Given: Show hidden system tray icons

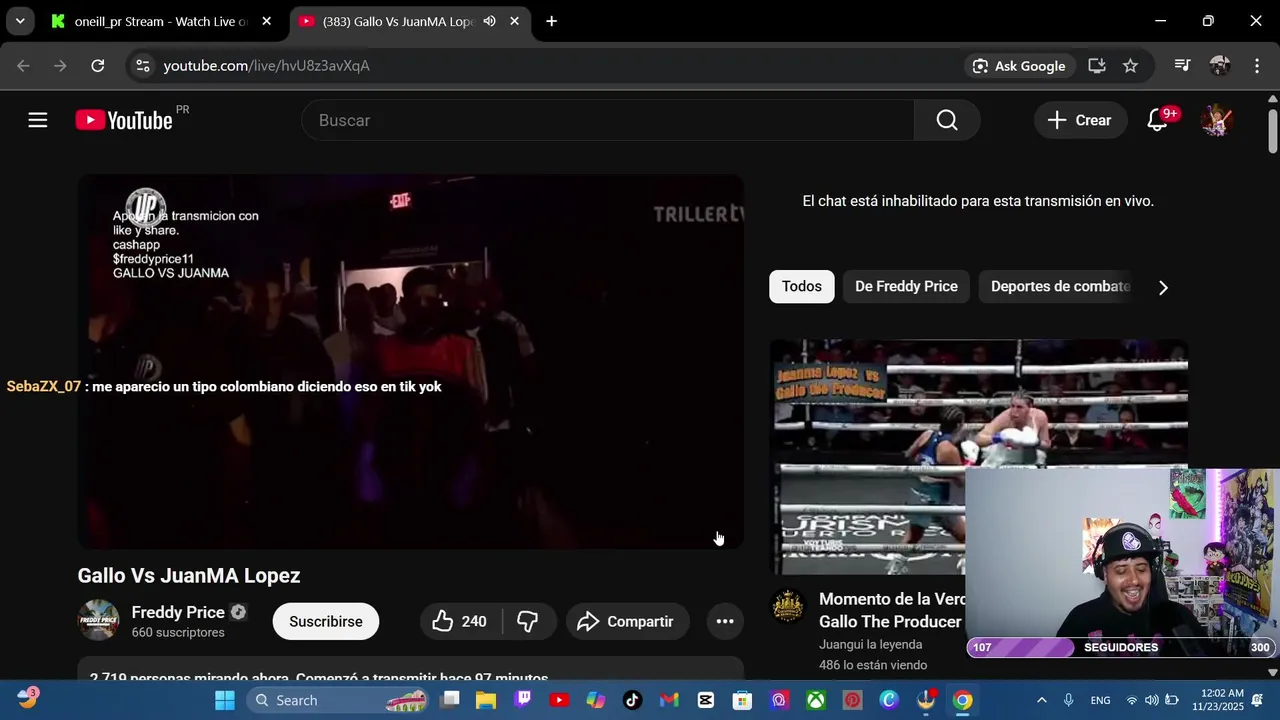Looking at the screenshot, I should 1041,700.
